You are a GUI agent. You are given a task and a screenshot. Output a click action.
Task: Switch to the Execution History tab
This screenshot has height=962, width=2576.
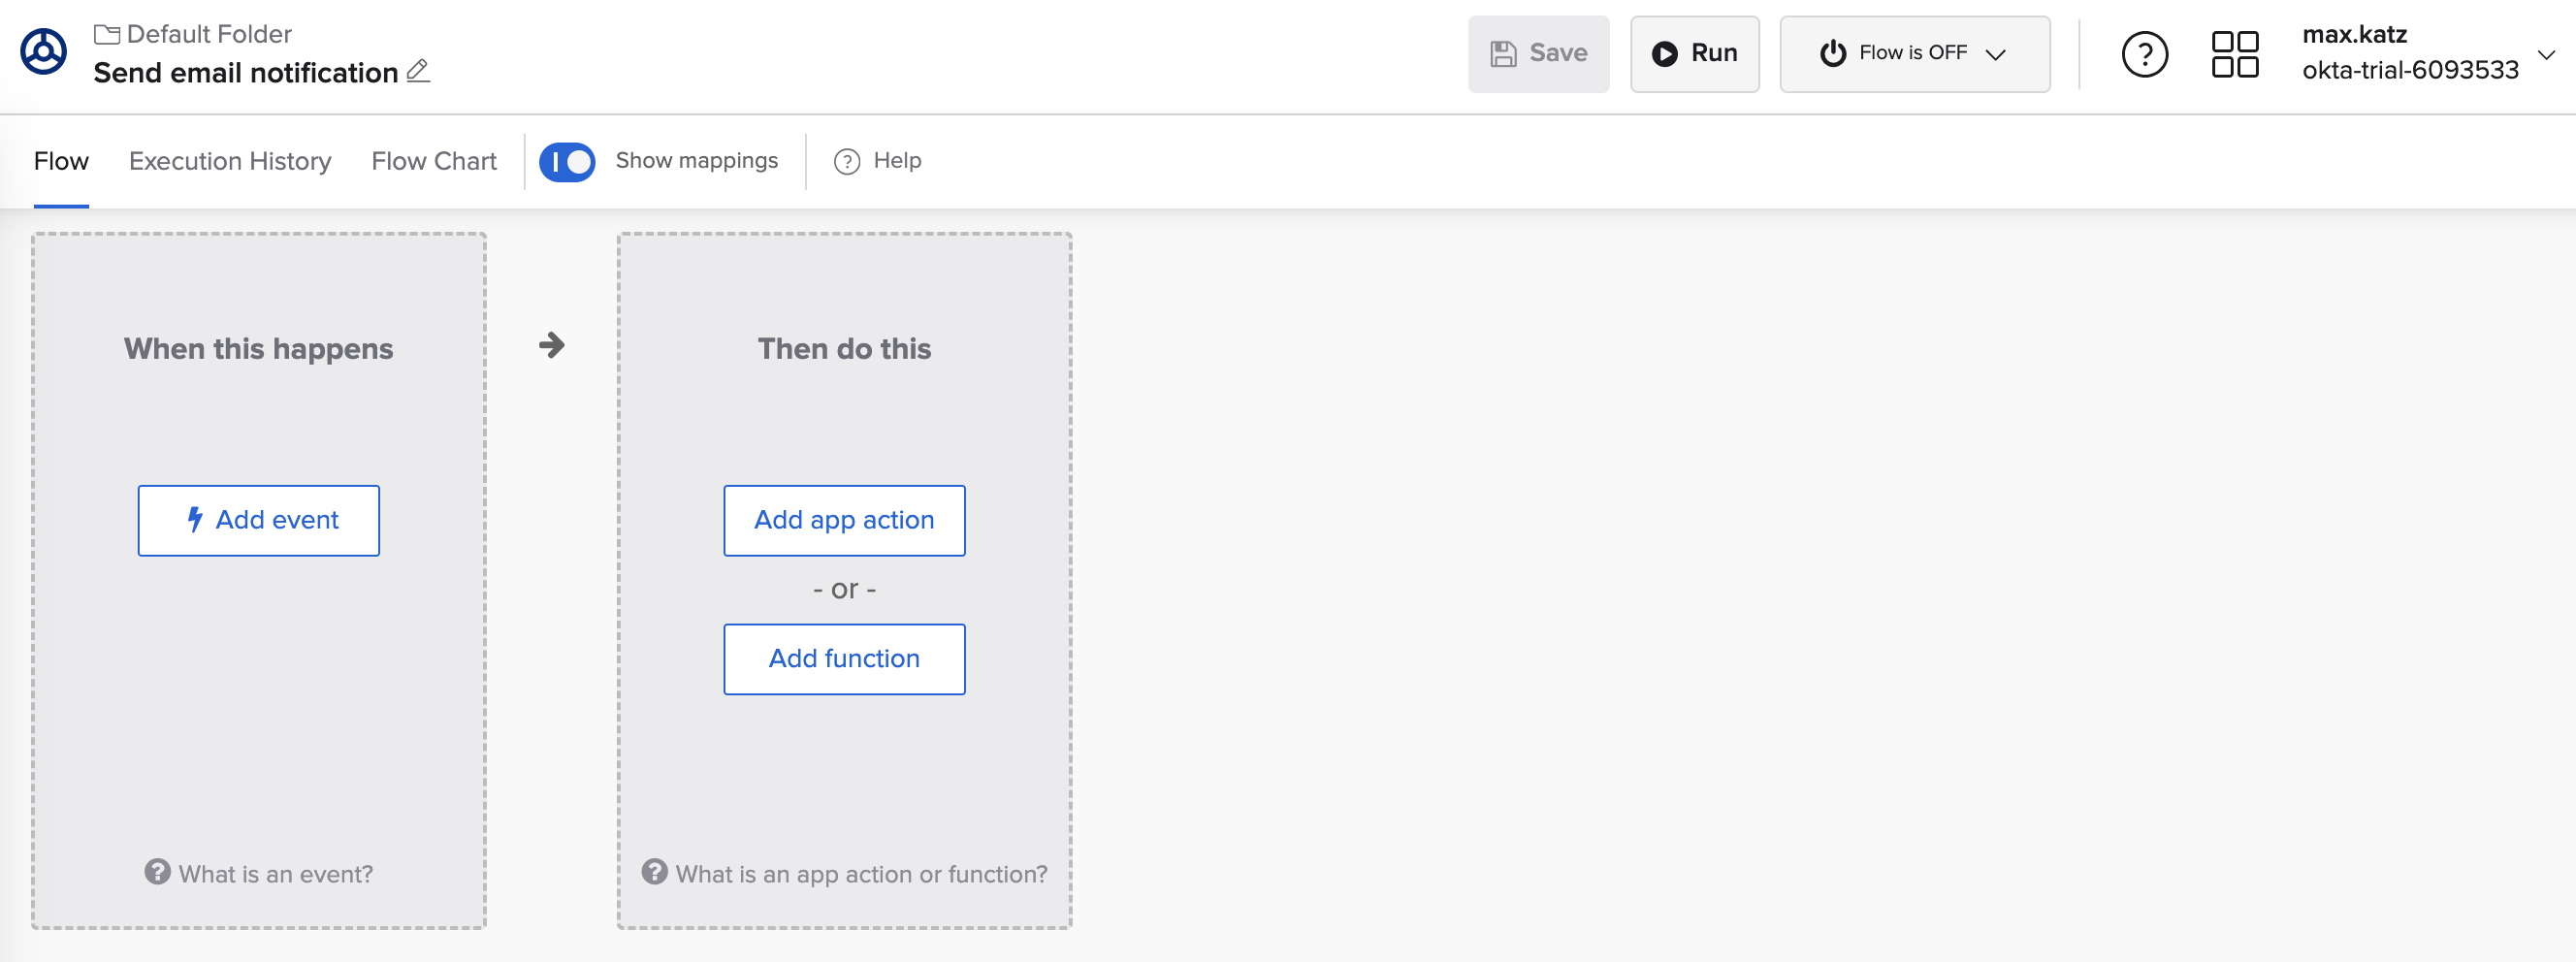click(230, 162)
